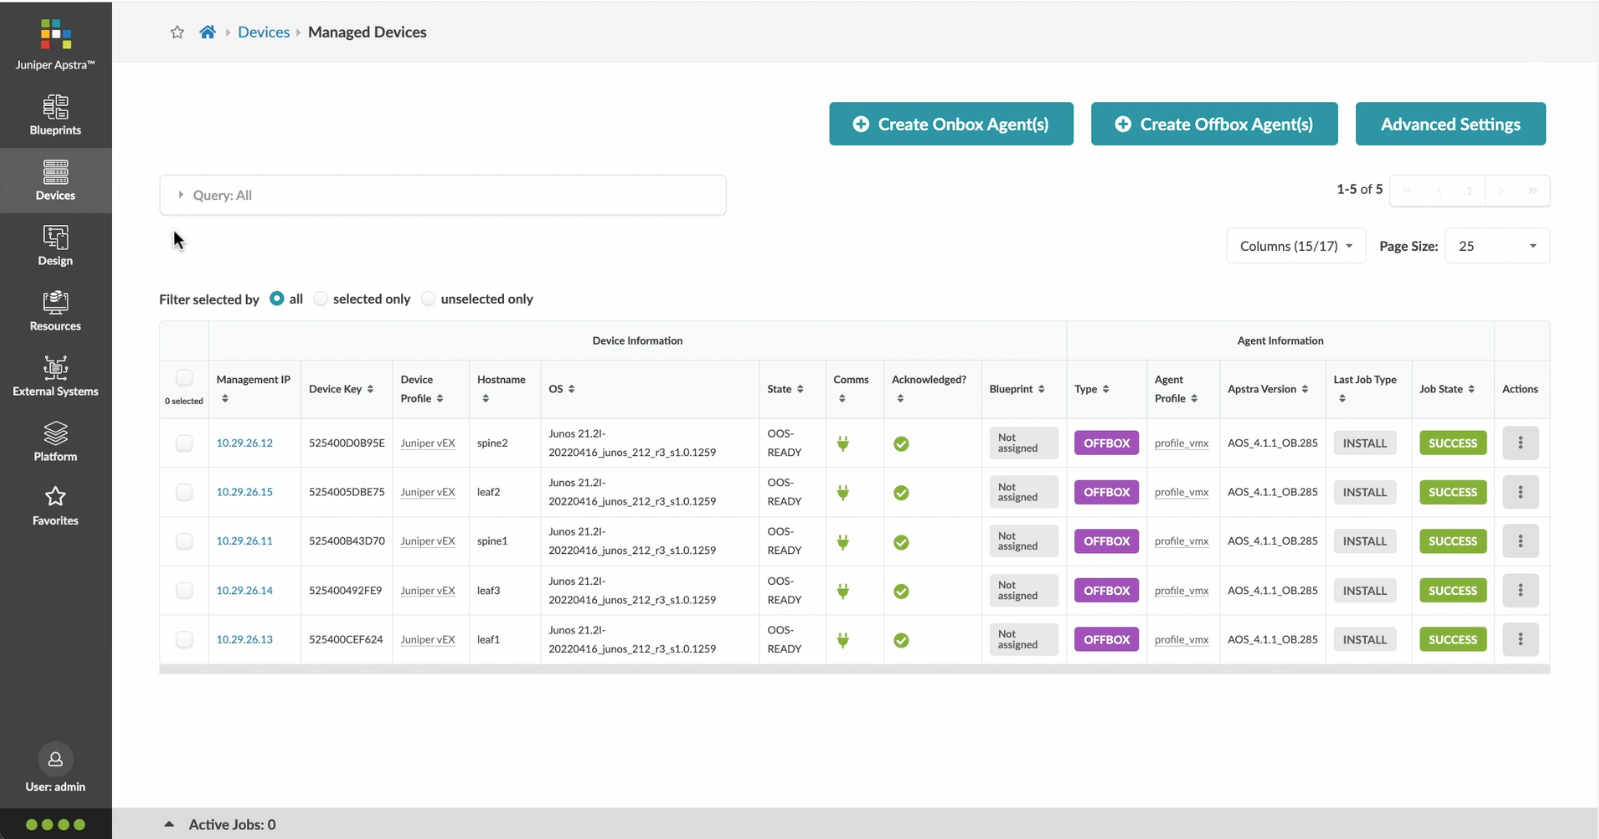Open the Page Size dropdown
The width and height of the screenshot is (1599, 839).
coord(1497,246)
